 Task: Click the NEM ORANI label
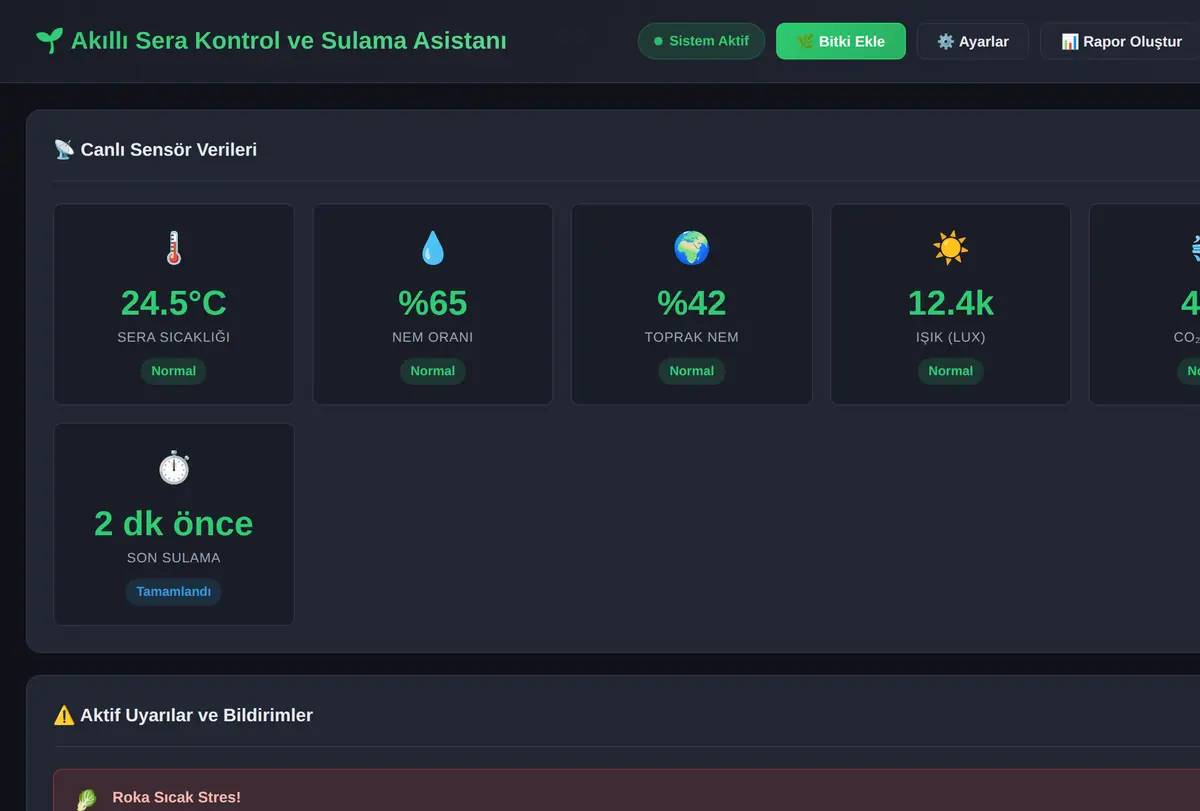(433, 337)
